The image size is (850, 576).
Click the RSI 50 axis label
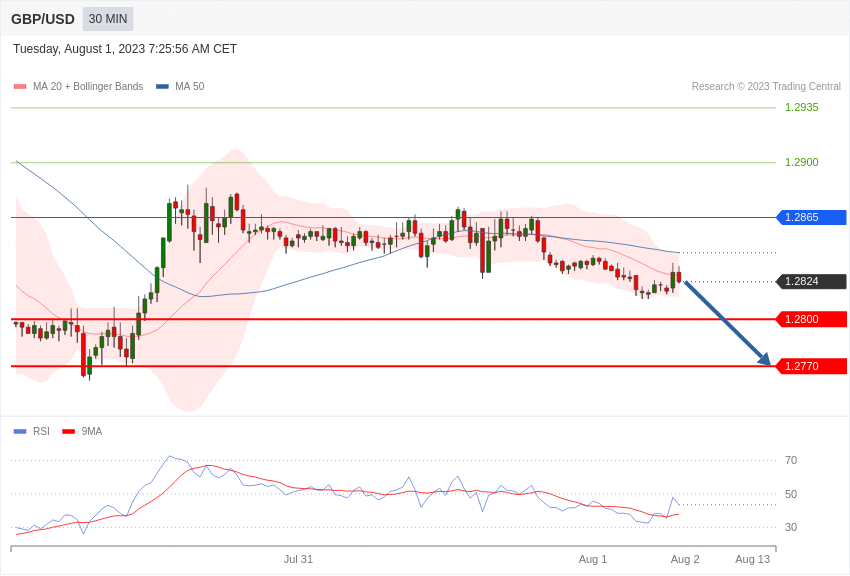coord(791,494)
